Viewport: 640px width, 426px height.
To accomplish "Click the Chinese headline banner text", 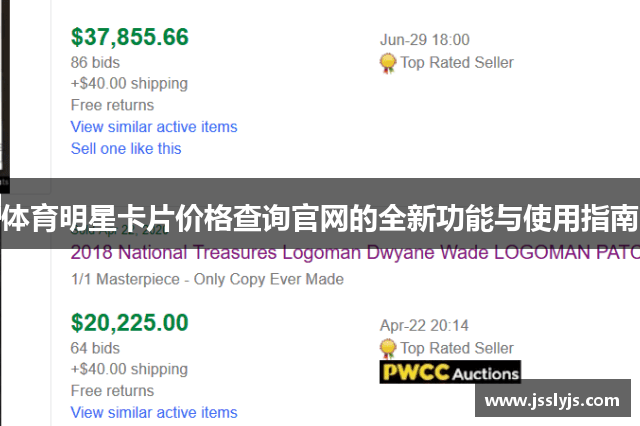I will [320, 219].
